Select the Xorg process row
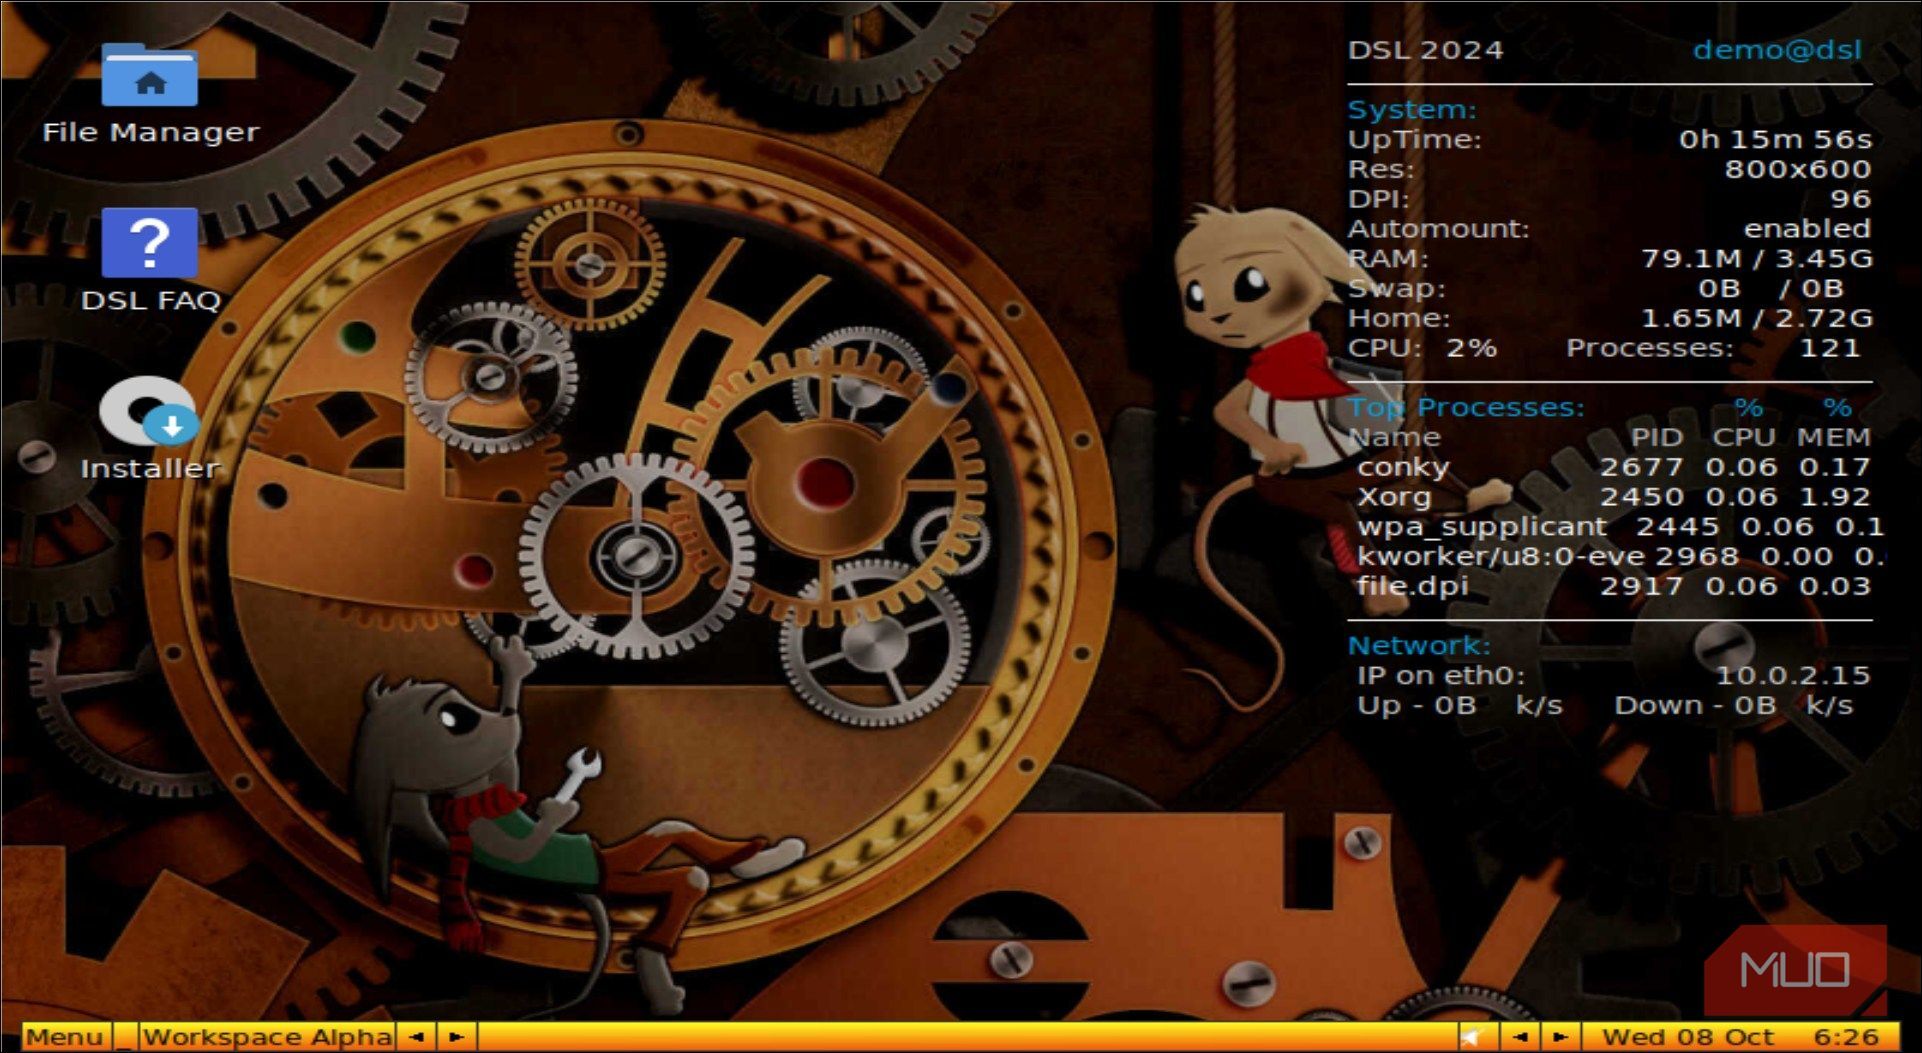Screen dimensions: 1922x1053 pos(1610,497)
